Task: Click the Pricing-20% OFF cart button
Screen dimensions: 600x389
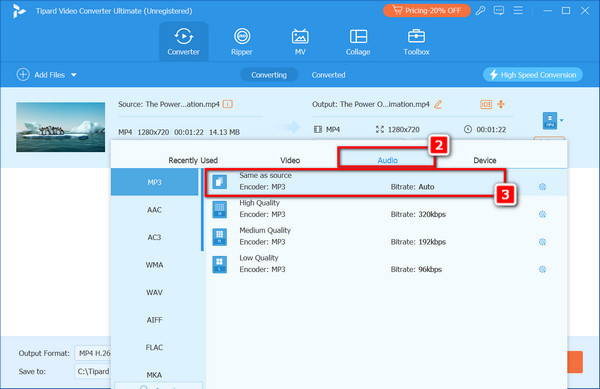Action: point(427,11)
